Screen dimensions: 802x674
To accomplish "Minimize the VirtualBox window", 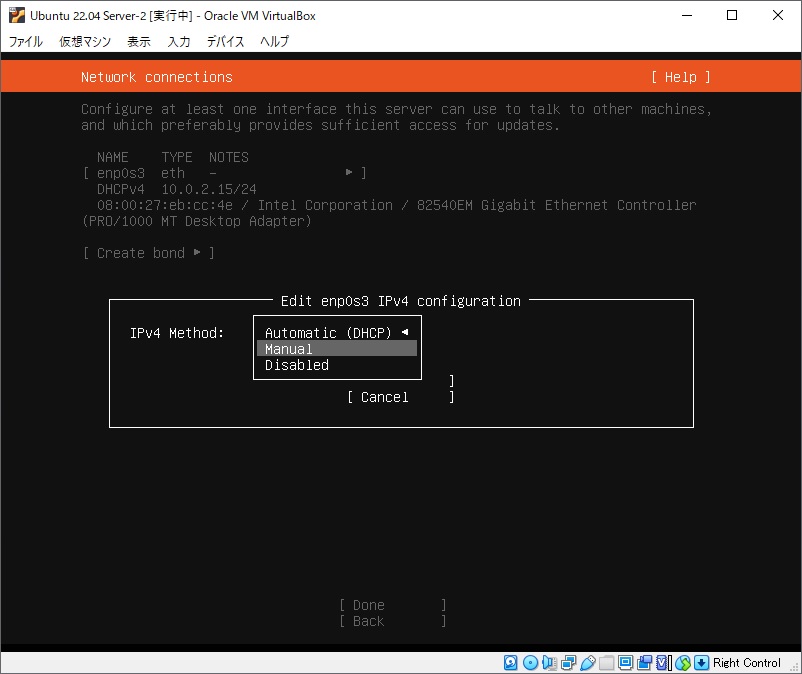I will [x=687, y=15].
